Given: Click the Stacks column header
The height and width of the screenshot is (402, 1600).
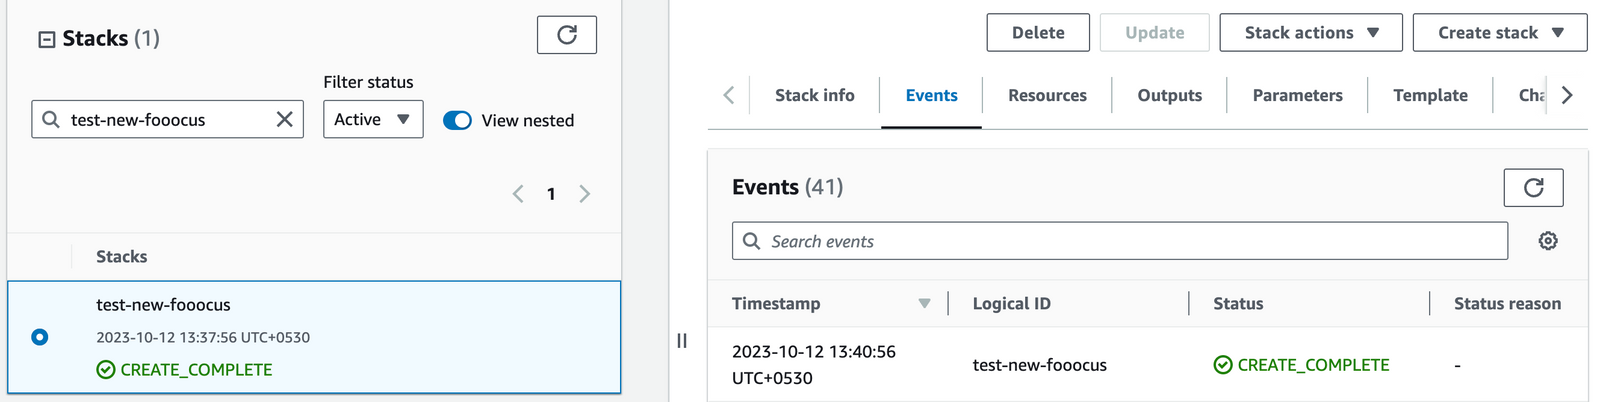Looking at the screenshot, I should 122,257.
